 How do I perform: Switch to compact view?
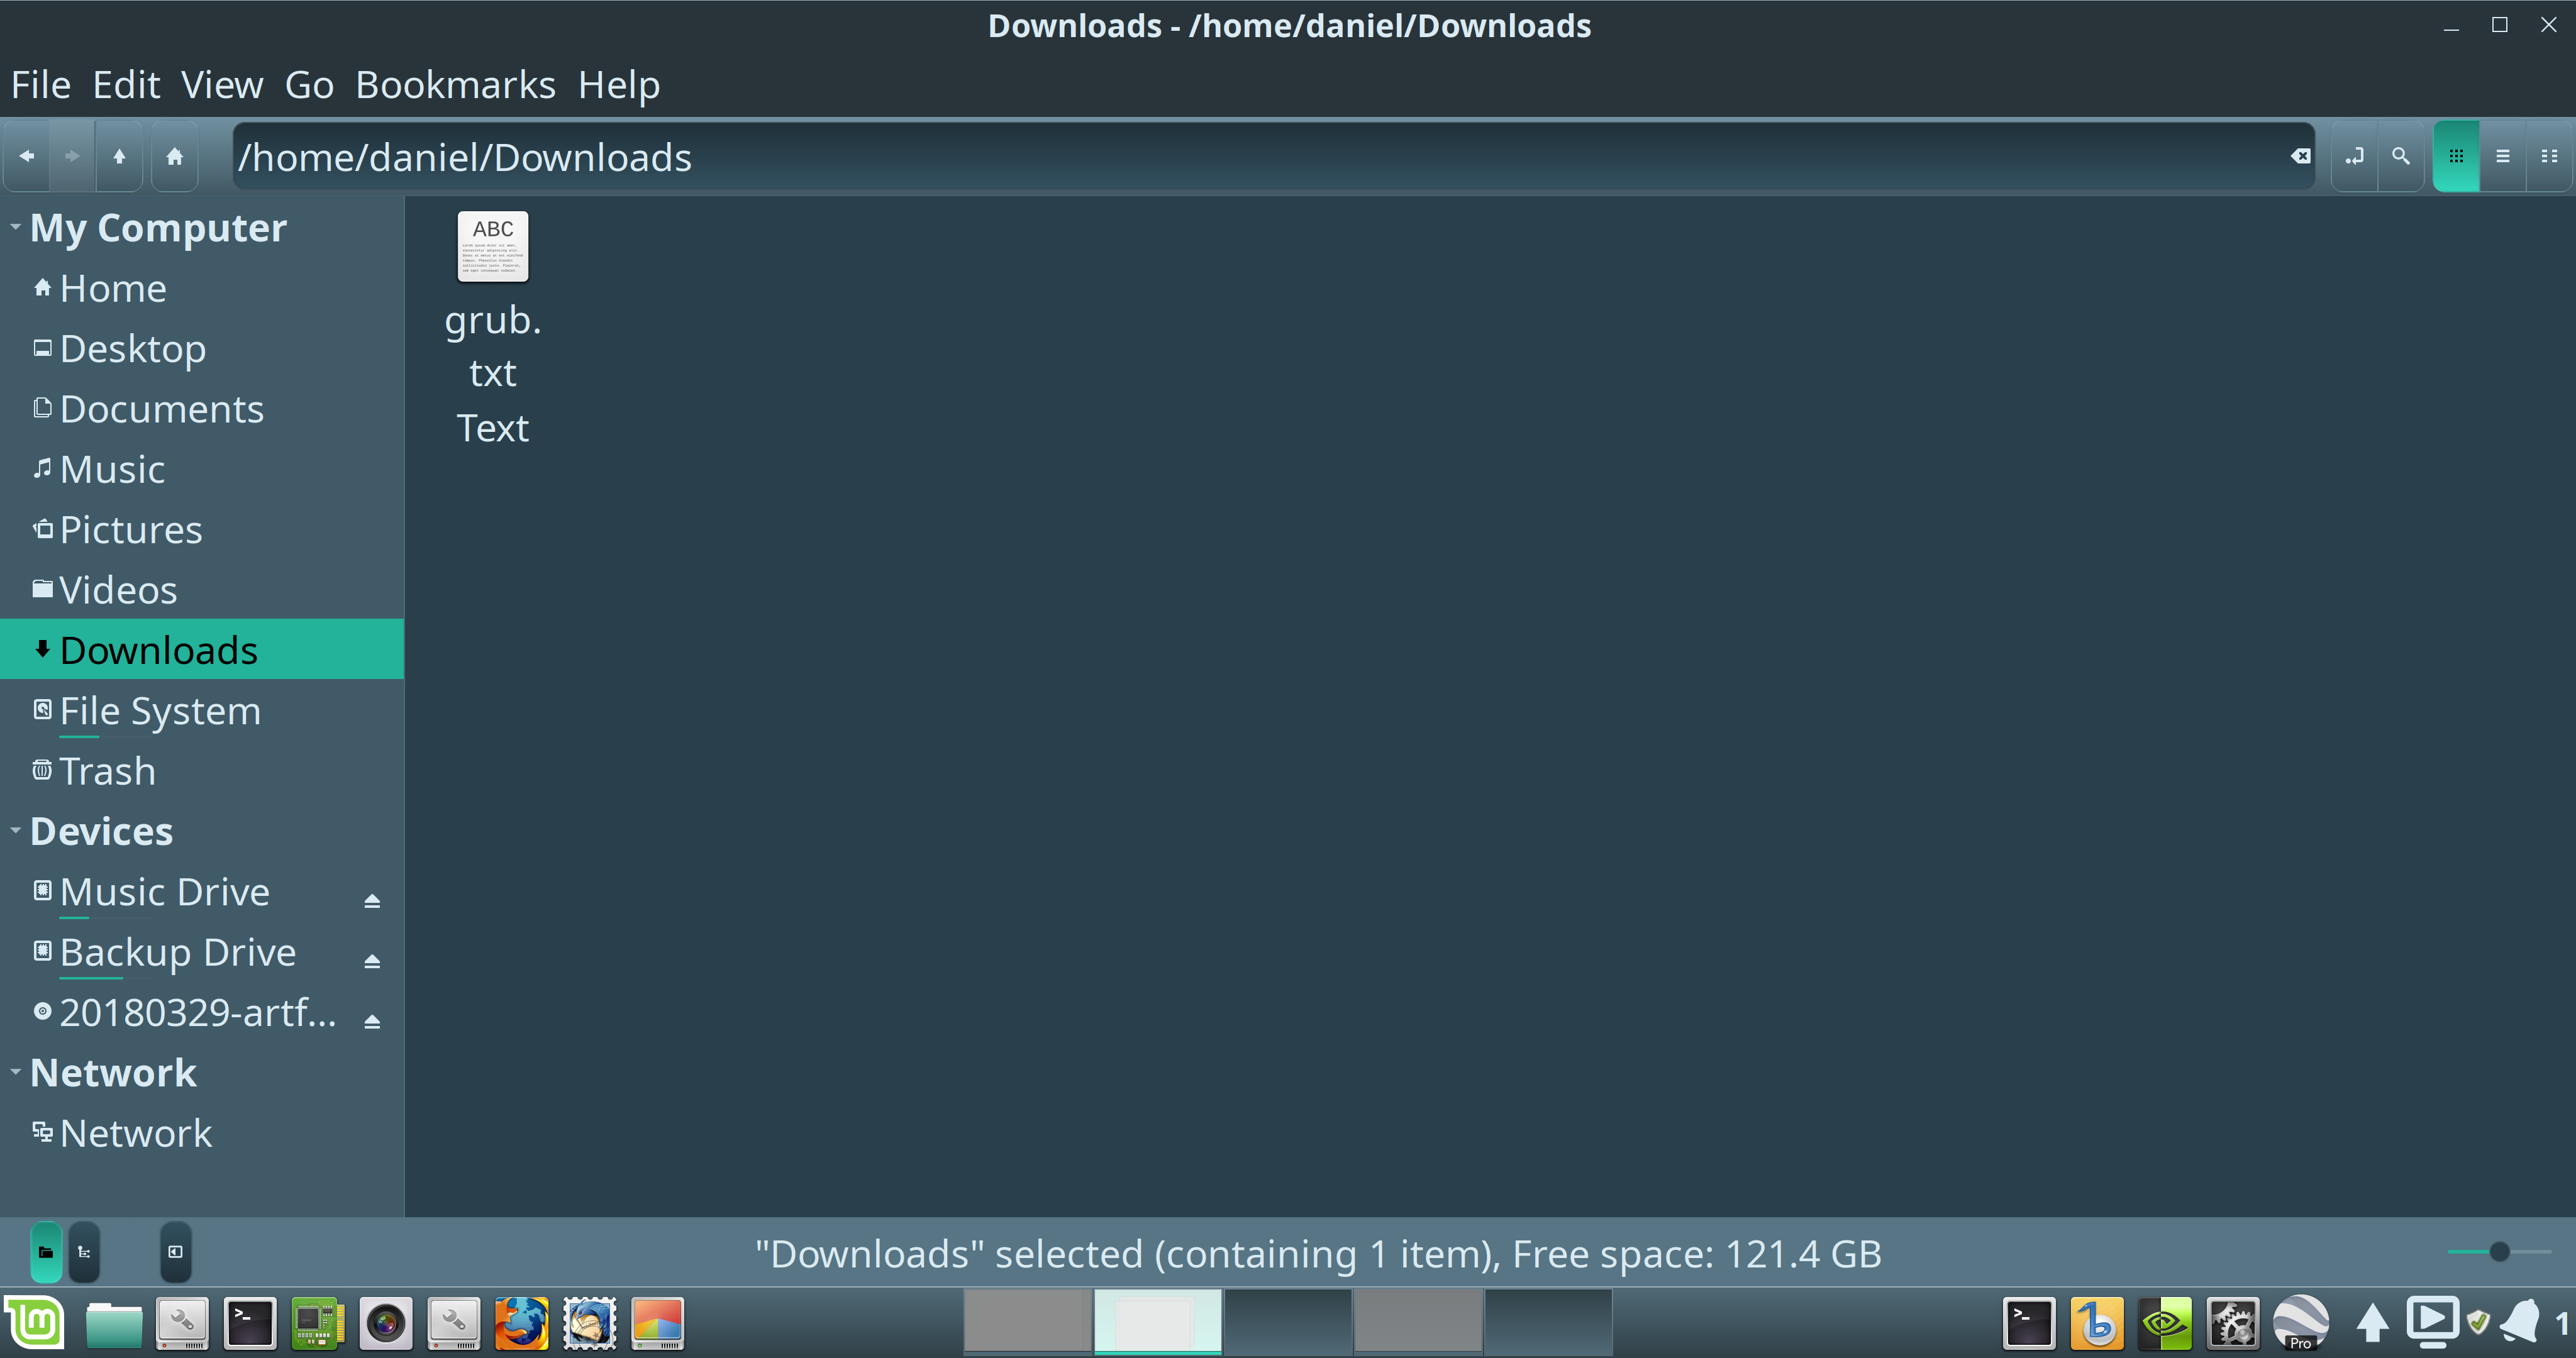pos(2549,156)
